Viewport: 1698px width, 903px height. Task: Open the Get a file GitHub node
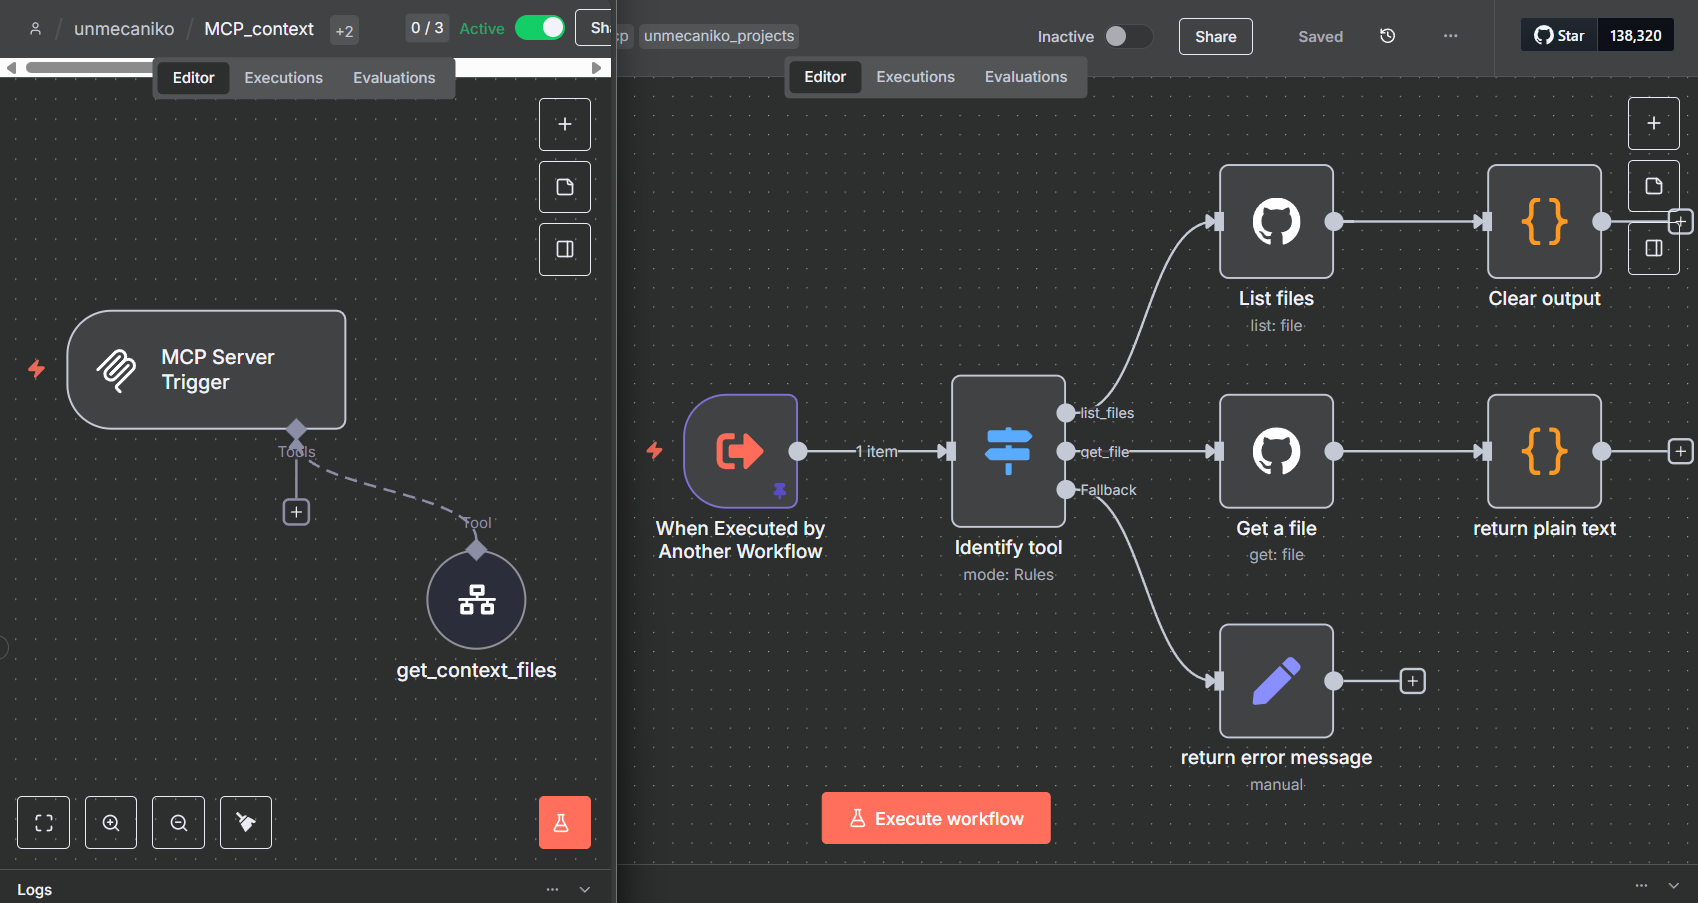click(1276, 451)
